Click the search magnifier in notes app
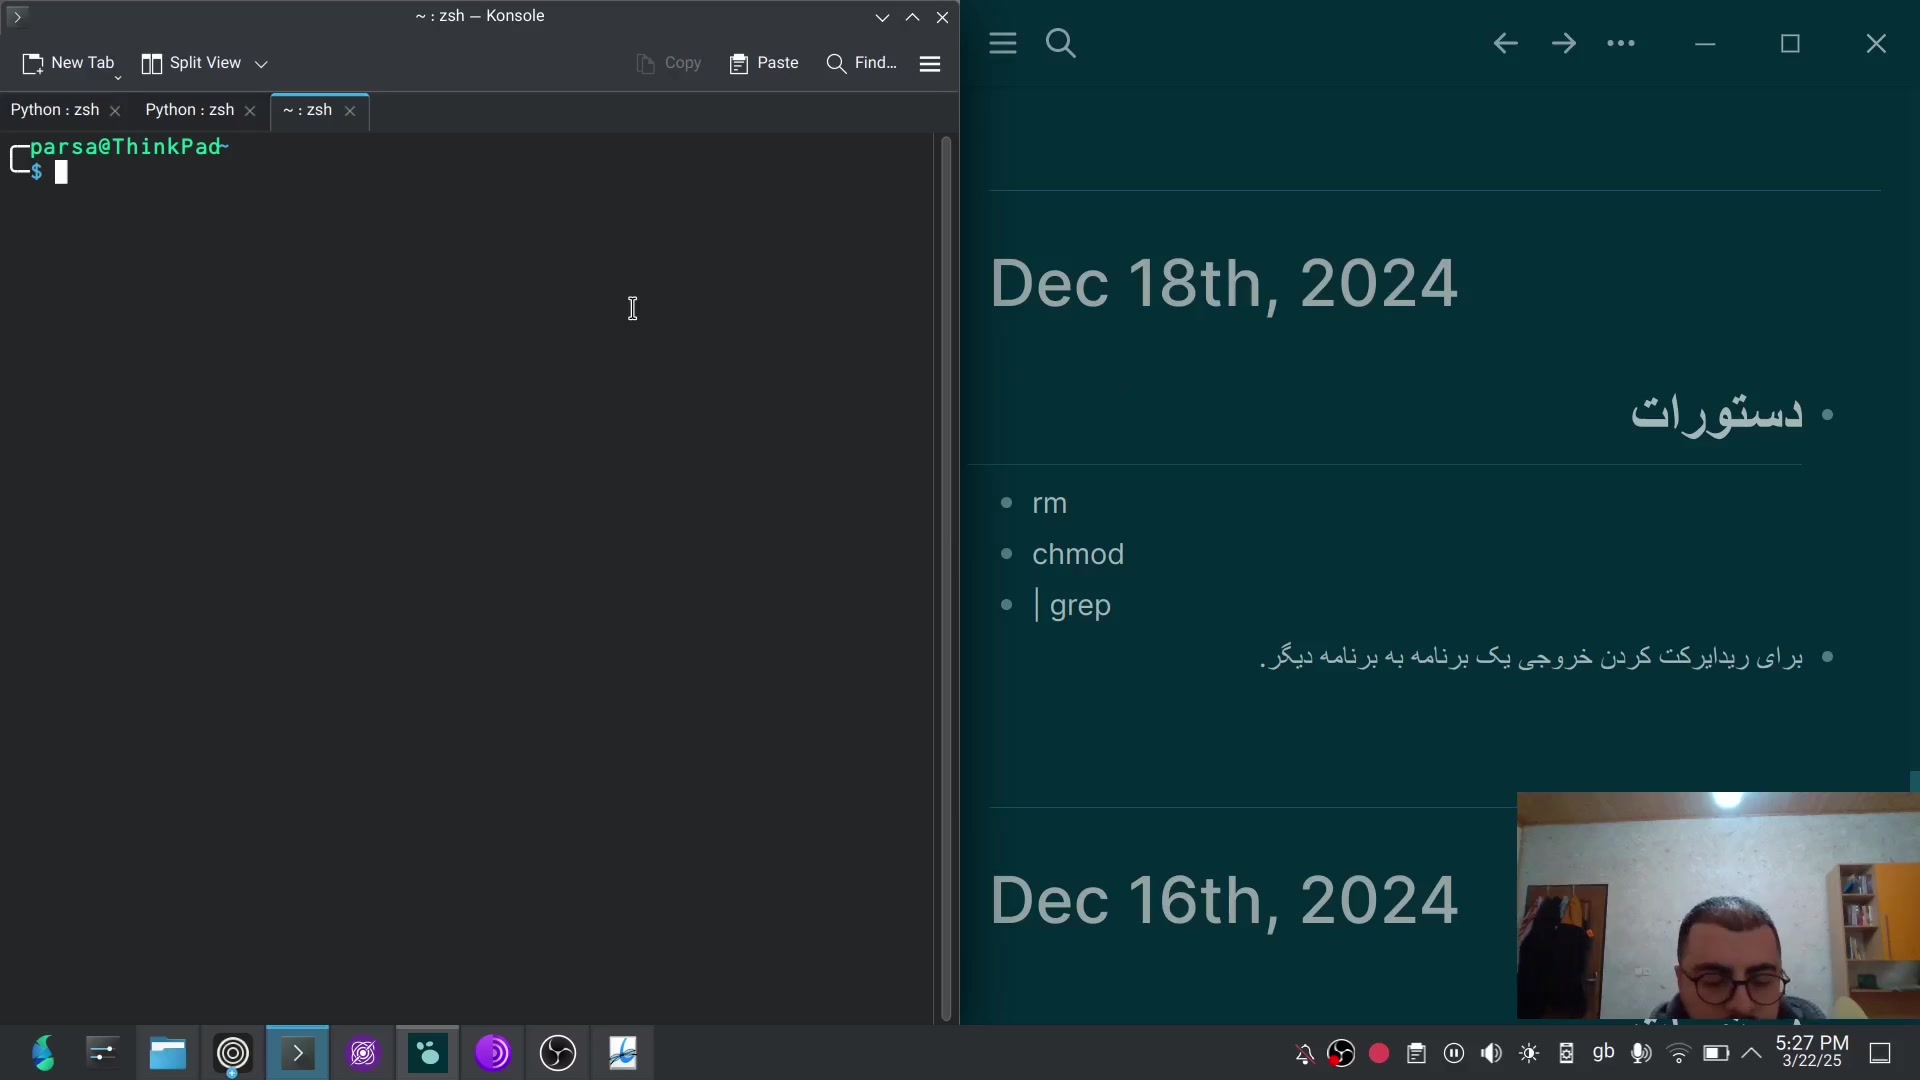 pyautogui.click(x=1060, y=43)
